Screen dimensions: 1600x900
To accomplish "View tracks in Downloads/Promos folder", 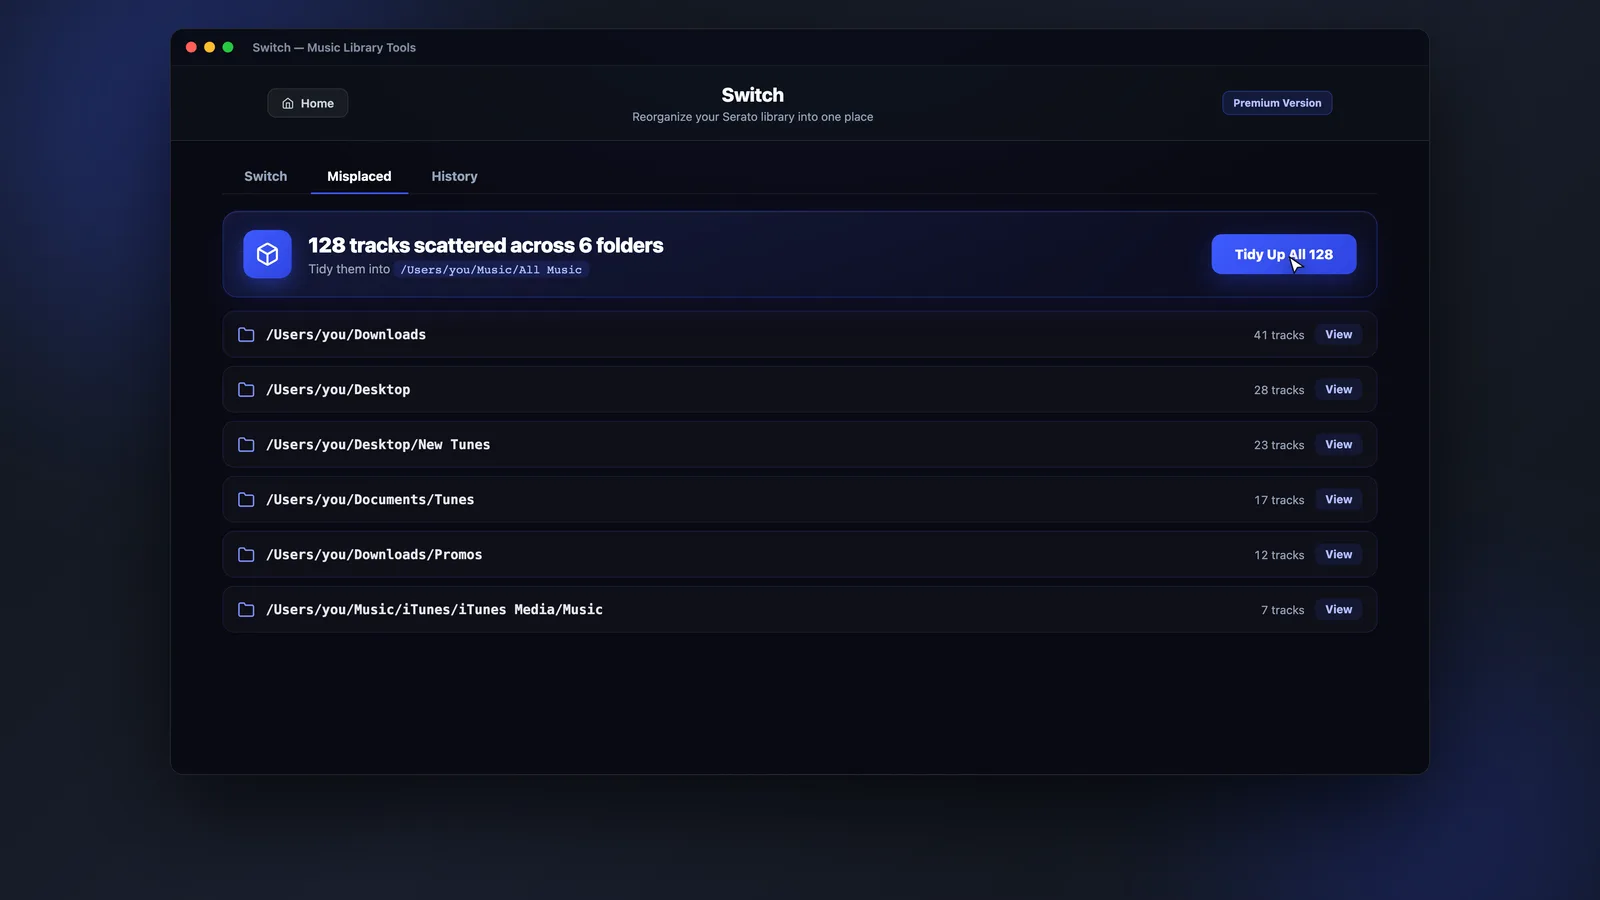I will pos(1338,555).
